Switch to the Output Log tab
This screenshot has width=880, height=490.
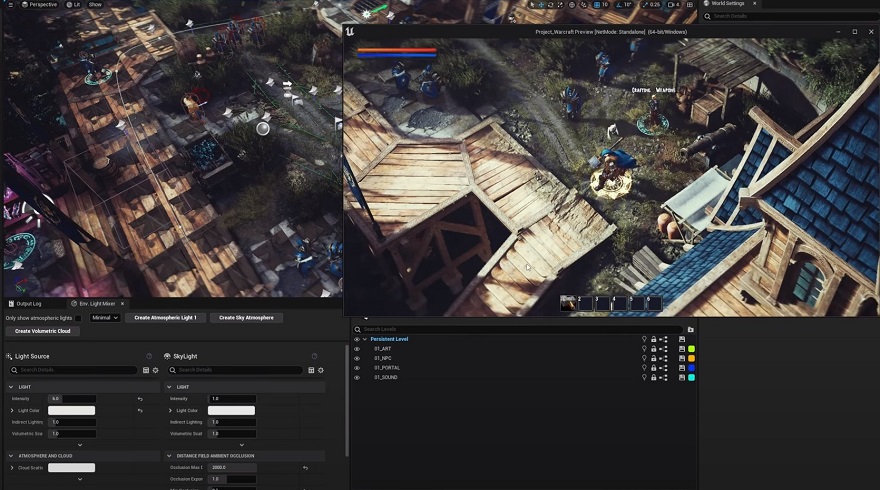tap(25, 304)
